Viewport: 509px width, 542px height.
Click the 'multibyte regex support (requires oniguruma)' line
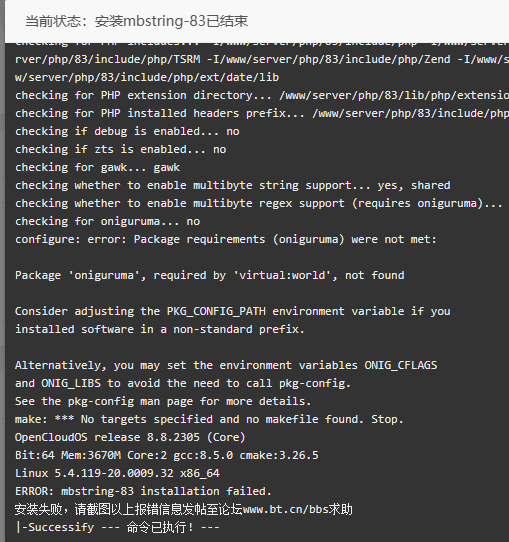(258, 203)
